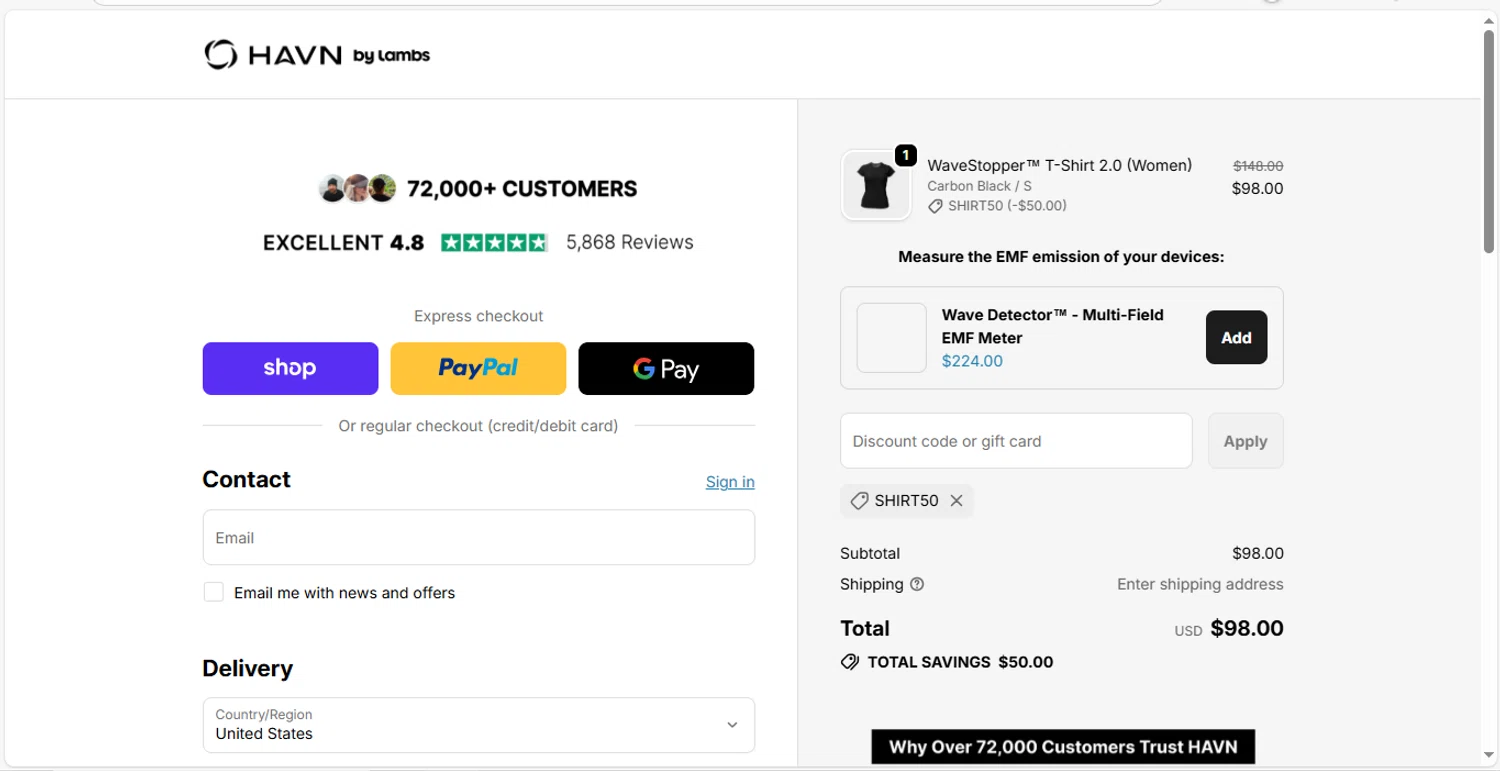
Task: Click the HAVN by Lambs logo
Action: coord(317,55)
